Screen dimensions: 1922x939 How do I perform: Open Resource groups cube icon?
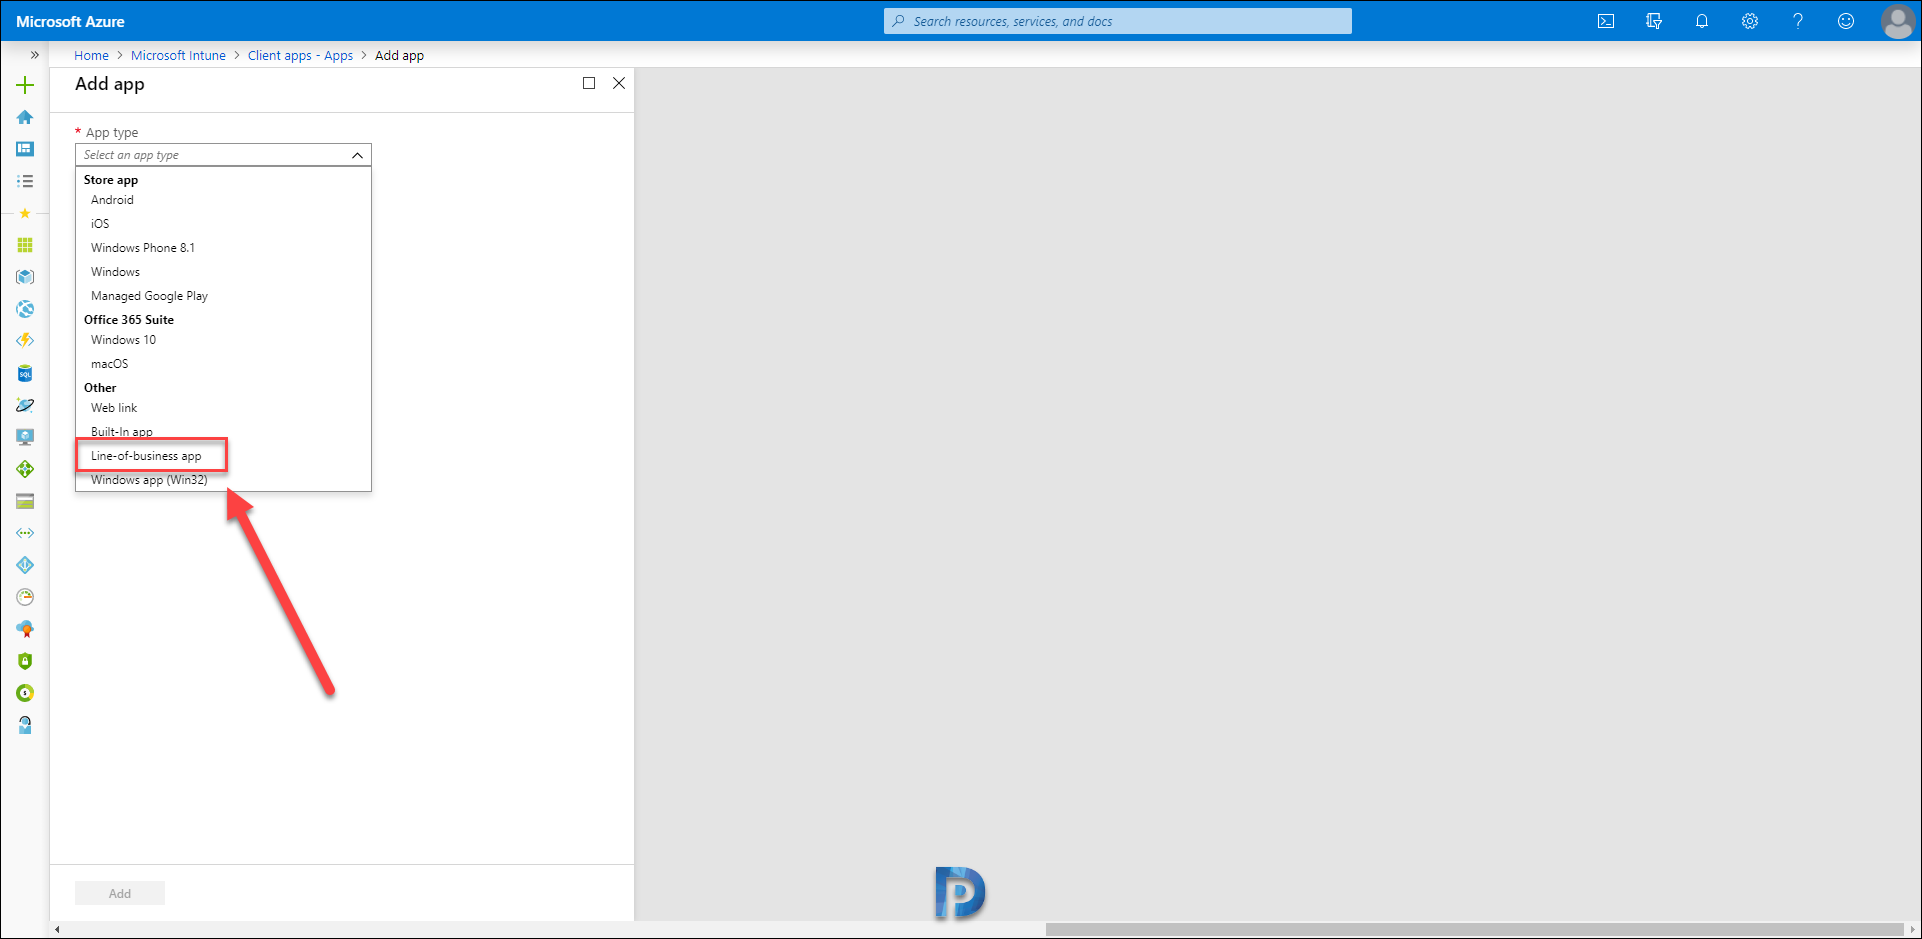point(25,277)
